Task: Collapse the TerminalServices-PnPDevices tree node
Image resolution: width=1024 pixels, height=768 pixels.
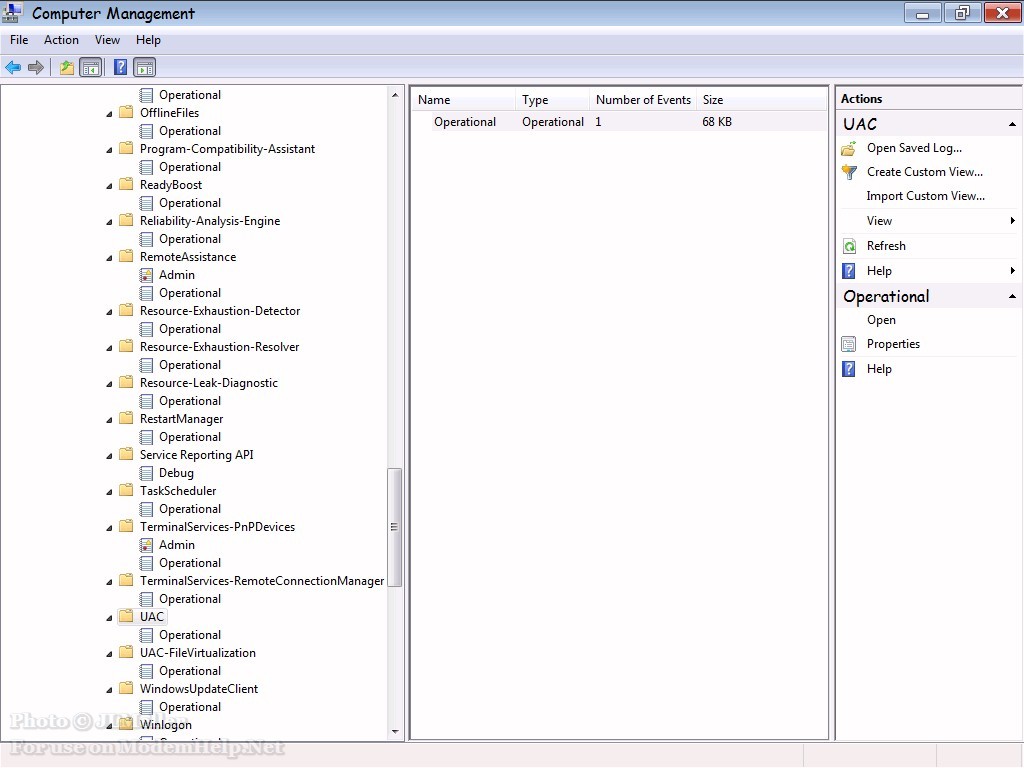Action: coord(109,528)
